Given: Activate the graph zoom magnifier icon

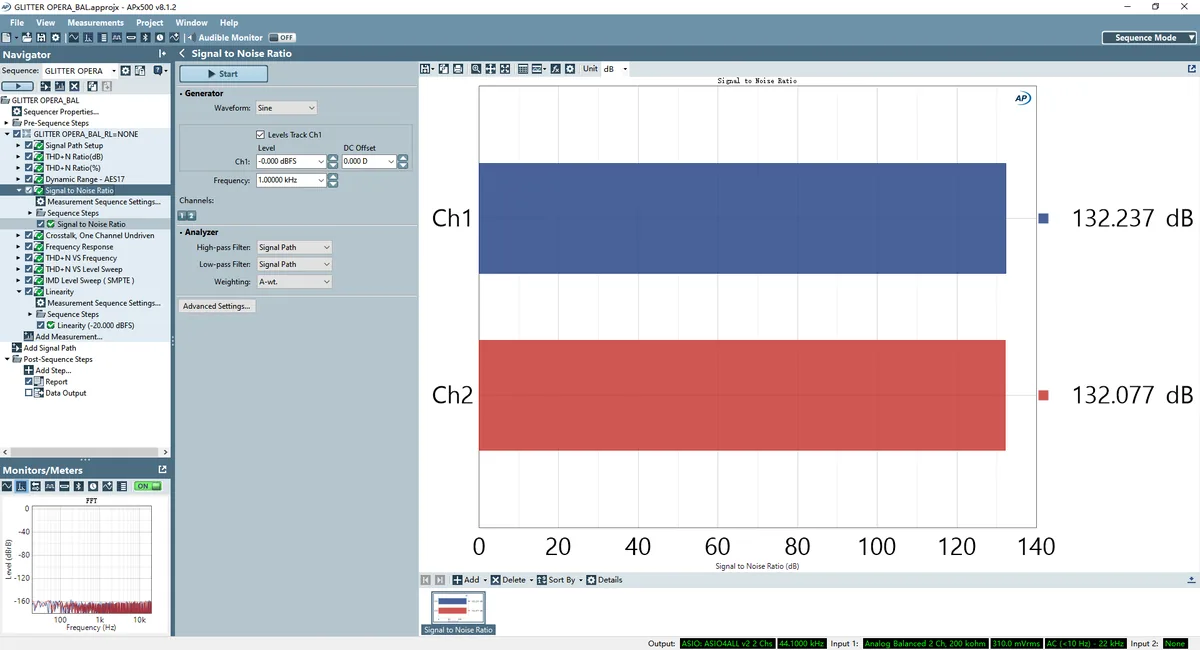Looking at the screenshot, I should (476, 69).
